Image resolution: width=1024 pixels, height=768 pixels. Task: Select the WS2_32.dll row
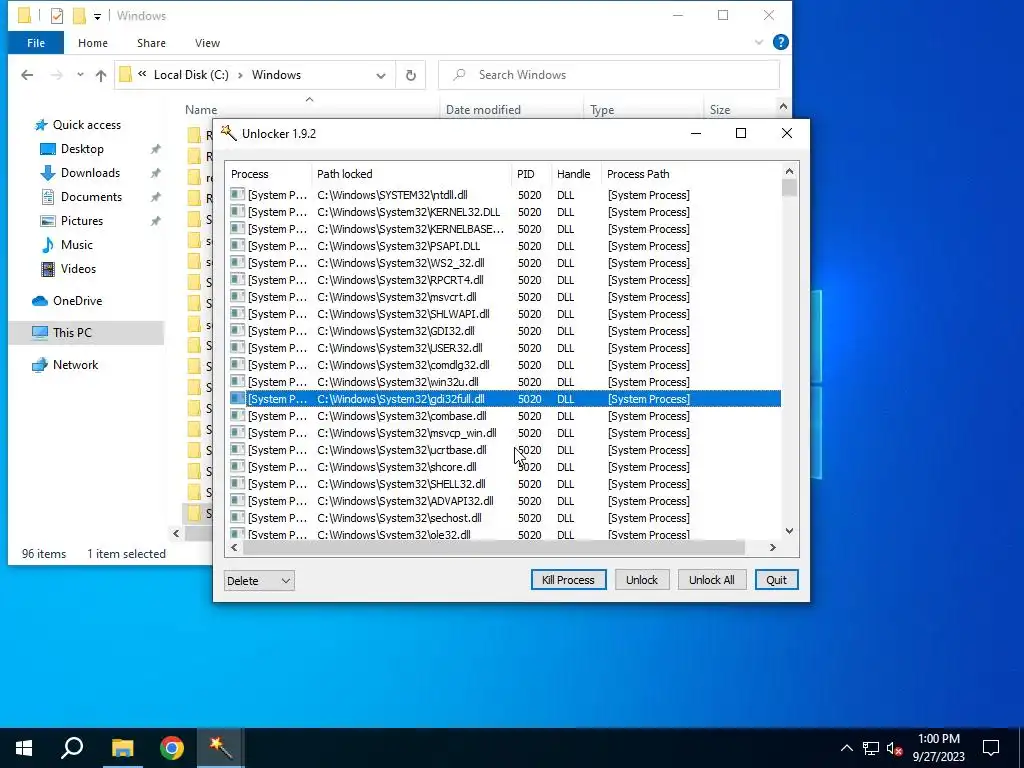pos(505,263)
